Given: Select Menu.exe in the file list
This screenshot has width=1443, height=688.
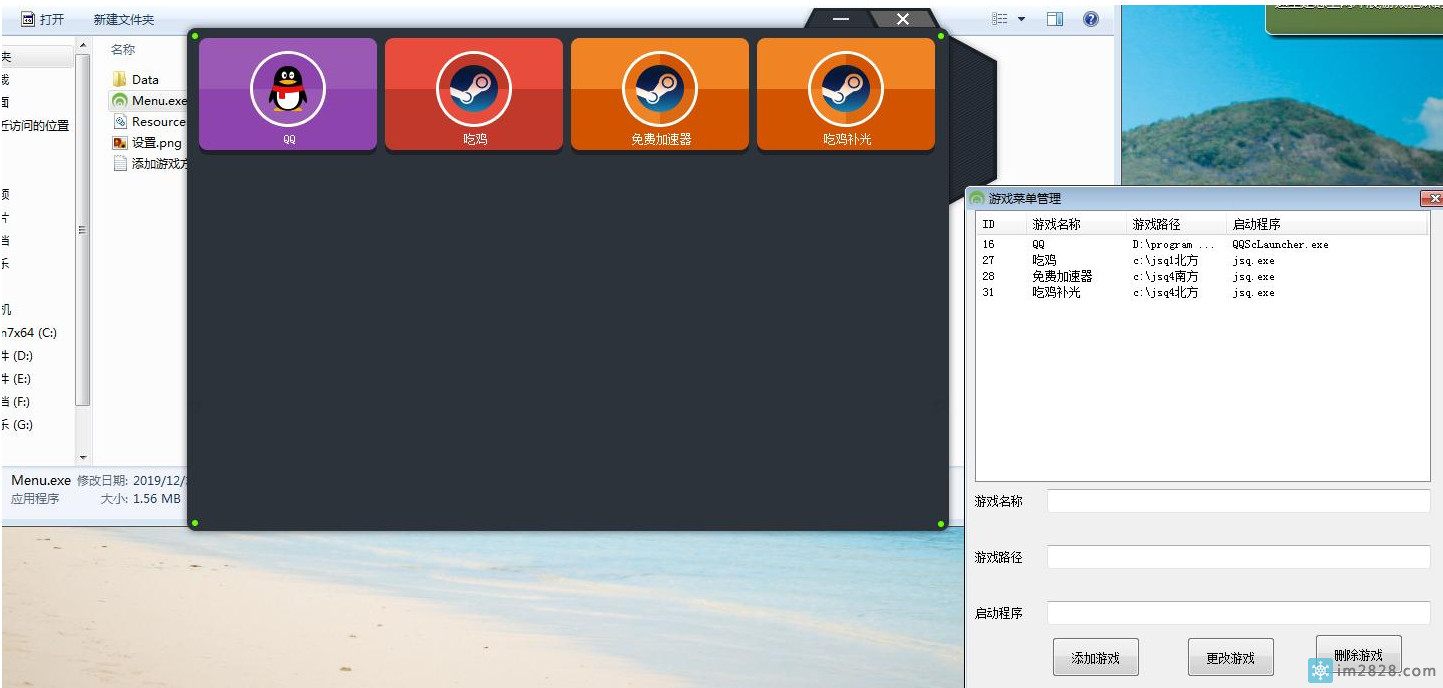Looking at the screenshot, I should 158,101.
